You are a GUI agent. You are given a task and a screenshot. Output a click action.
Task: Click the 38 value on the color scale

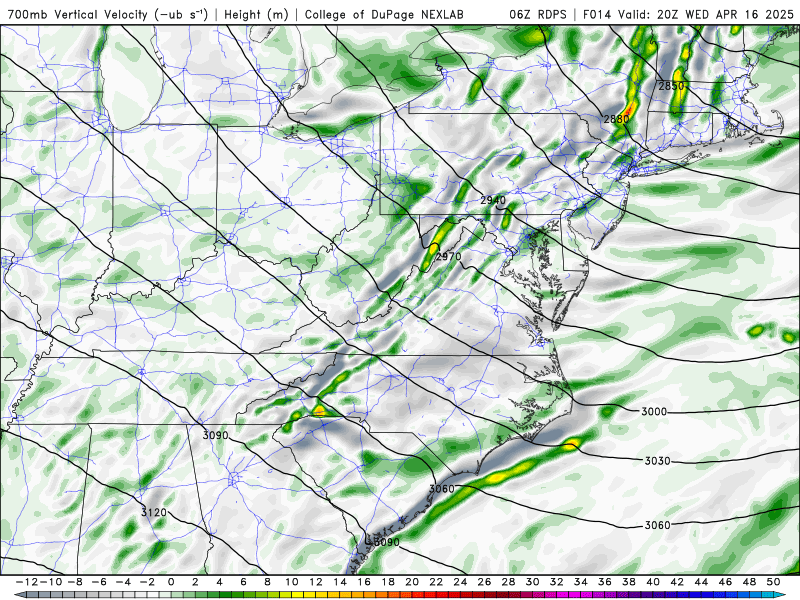pos(629,582)
